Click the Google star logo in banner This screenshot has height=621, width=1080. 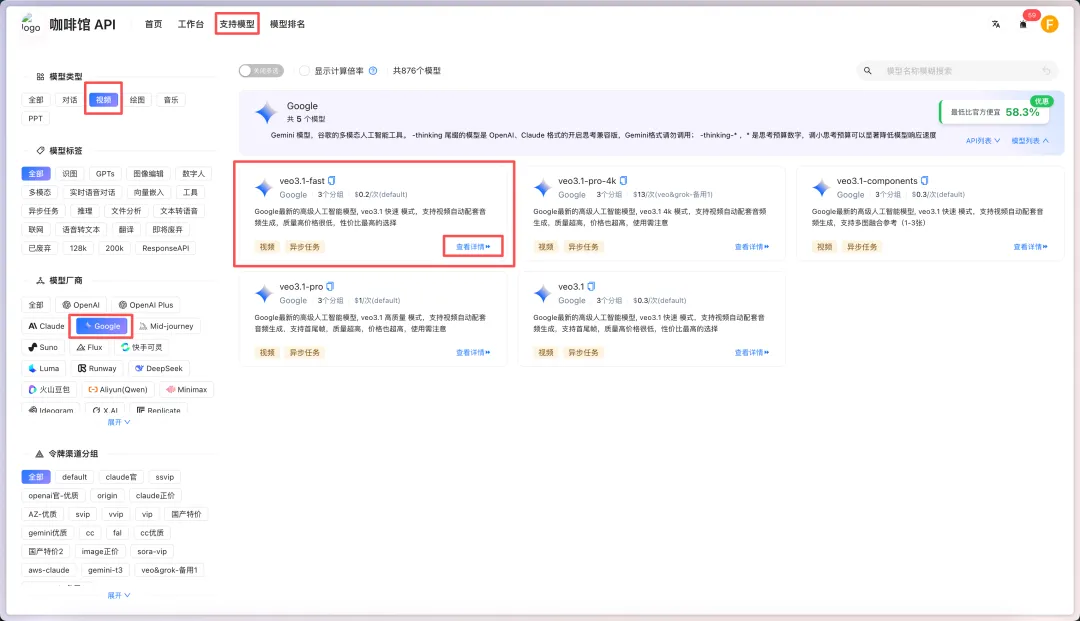266,112
